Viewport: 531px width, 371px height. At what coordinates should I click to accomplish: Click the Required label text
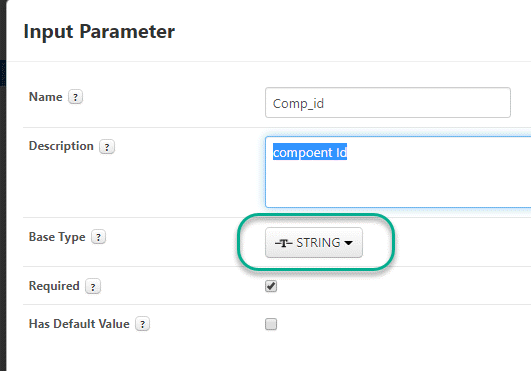click(54, 286)
